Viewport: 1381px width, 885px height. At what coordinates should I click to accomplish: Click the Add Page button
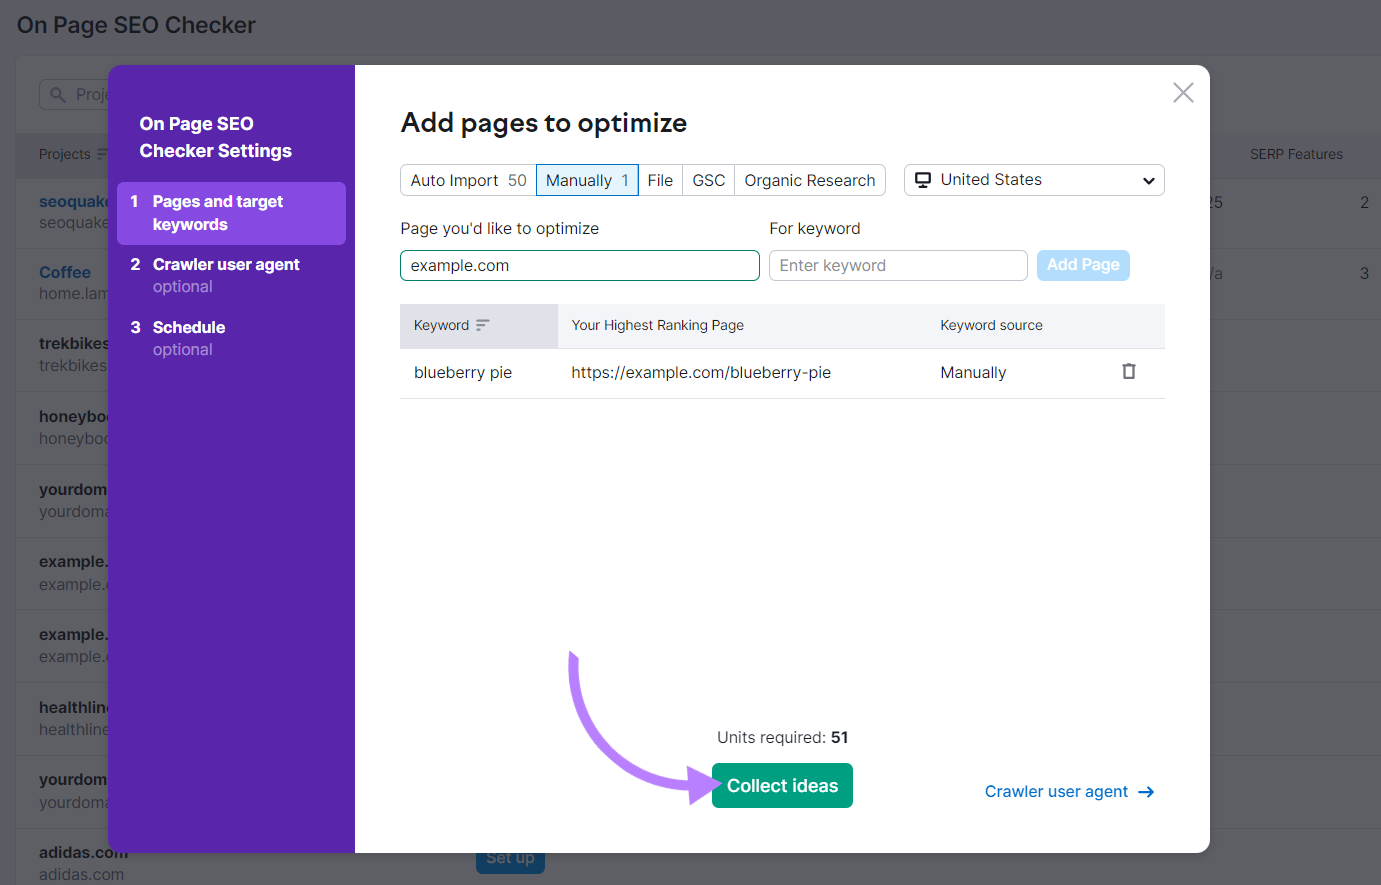coord(1083,265)
